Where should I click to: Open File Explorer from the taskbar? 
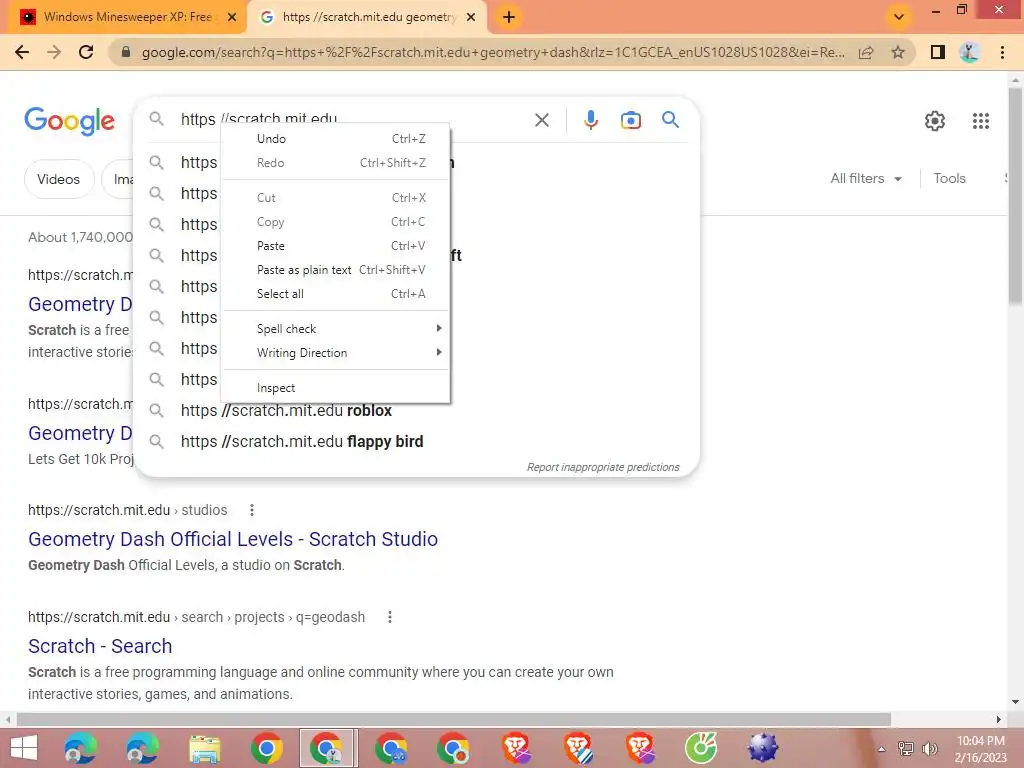(x=204, y=748)
